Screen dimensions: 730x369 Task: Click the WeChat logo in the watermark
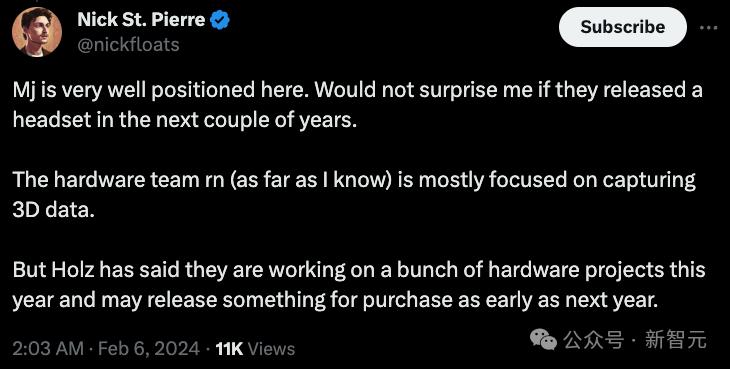[x=543, y=340]
